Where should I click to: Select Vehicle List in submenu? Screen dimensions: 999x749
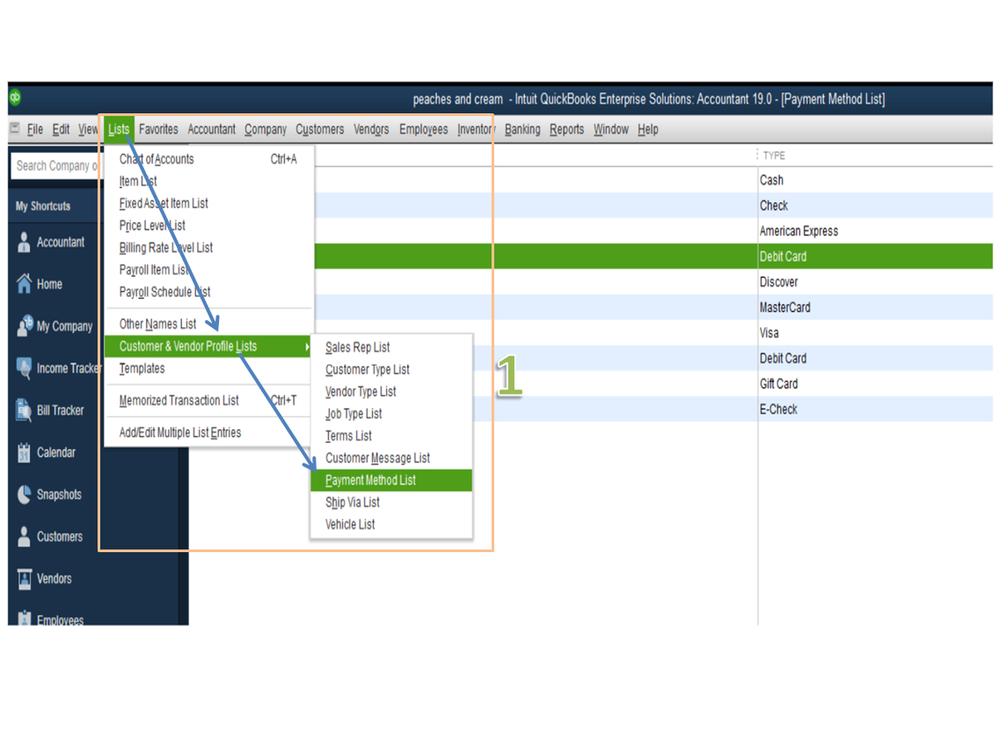[x=391, y=525]
